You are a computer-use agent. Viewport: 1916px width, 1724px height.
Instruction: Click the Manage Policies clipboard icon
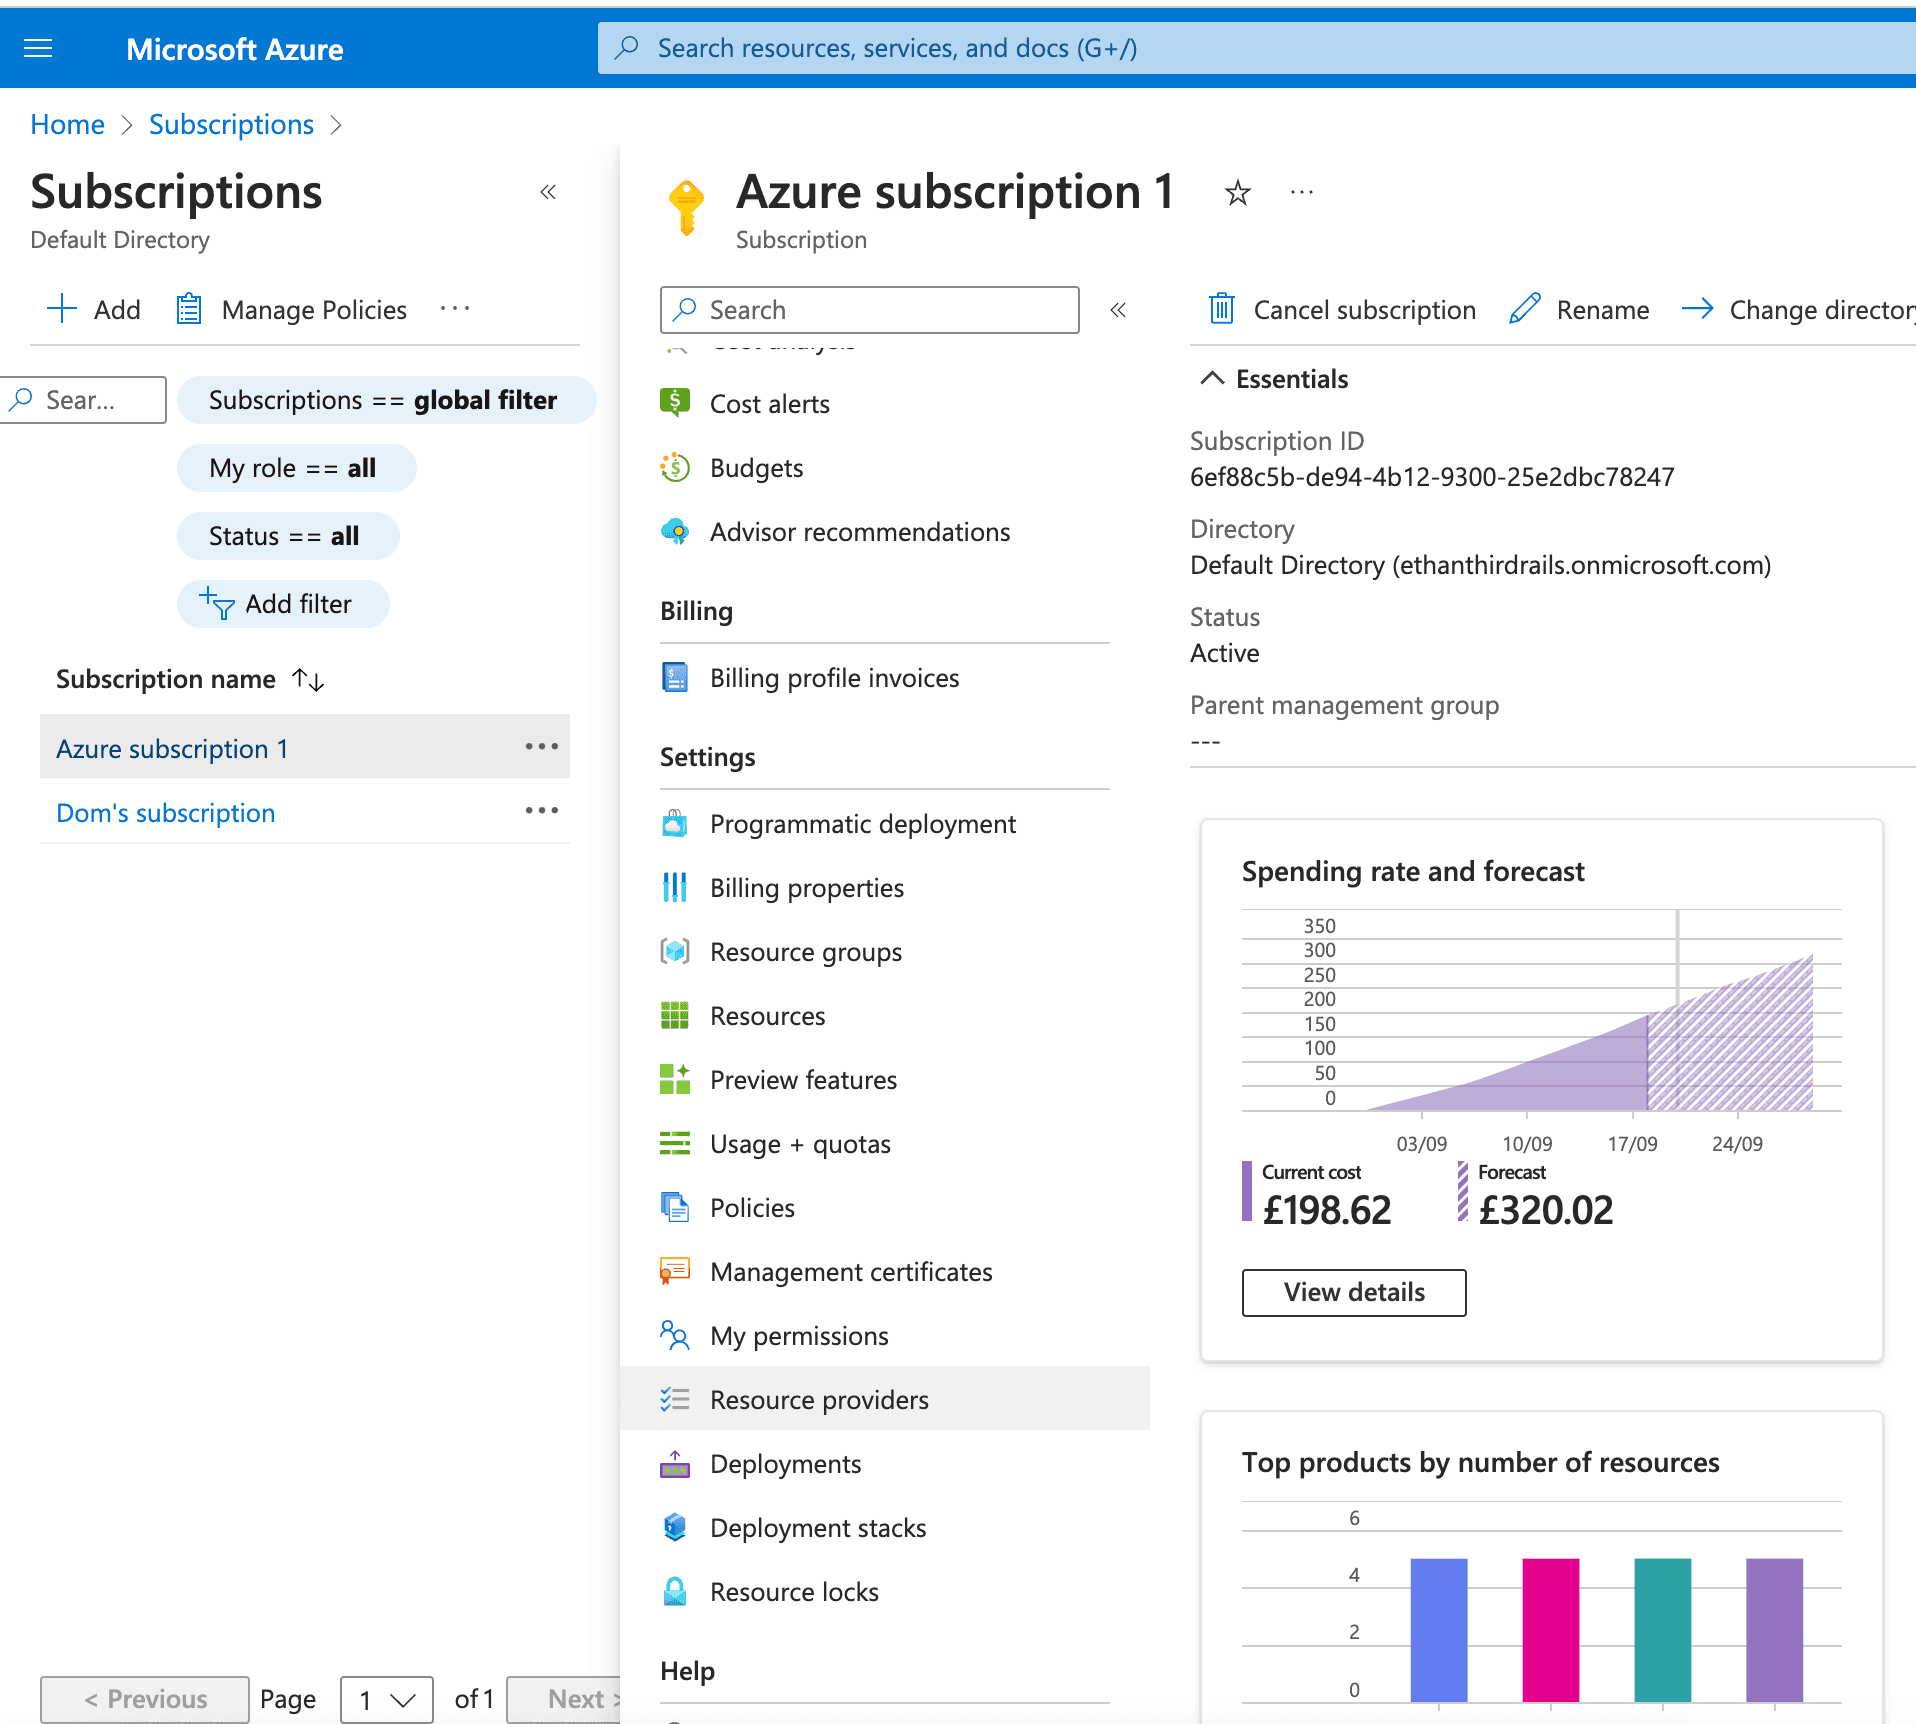click(x=189, y=309)
